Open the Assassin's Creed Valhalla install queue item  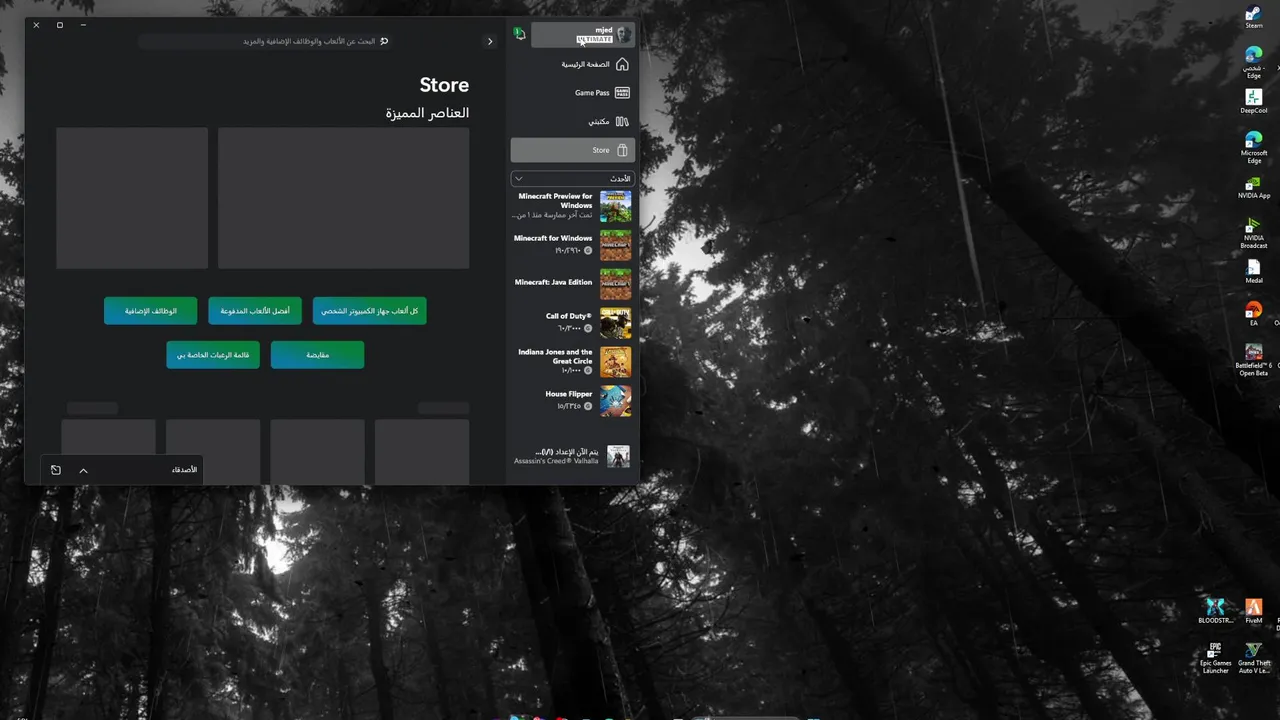572,456
